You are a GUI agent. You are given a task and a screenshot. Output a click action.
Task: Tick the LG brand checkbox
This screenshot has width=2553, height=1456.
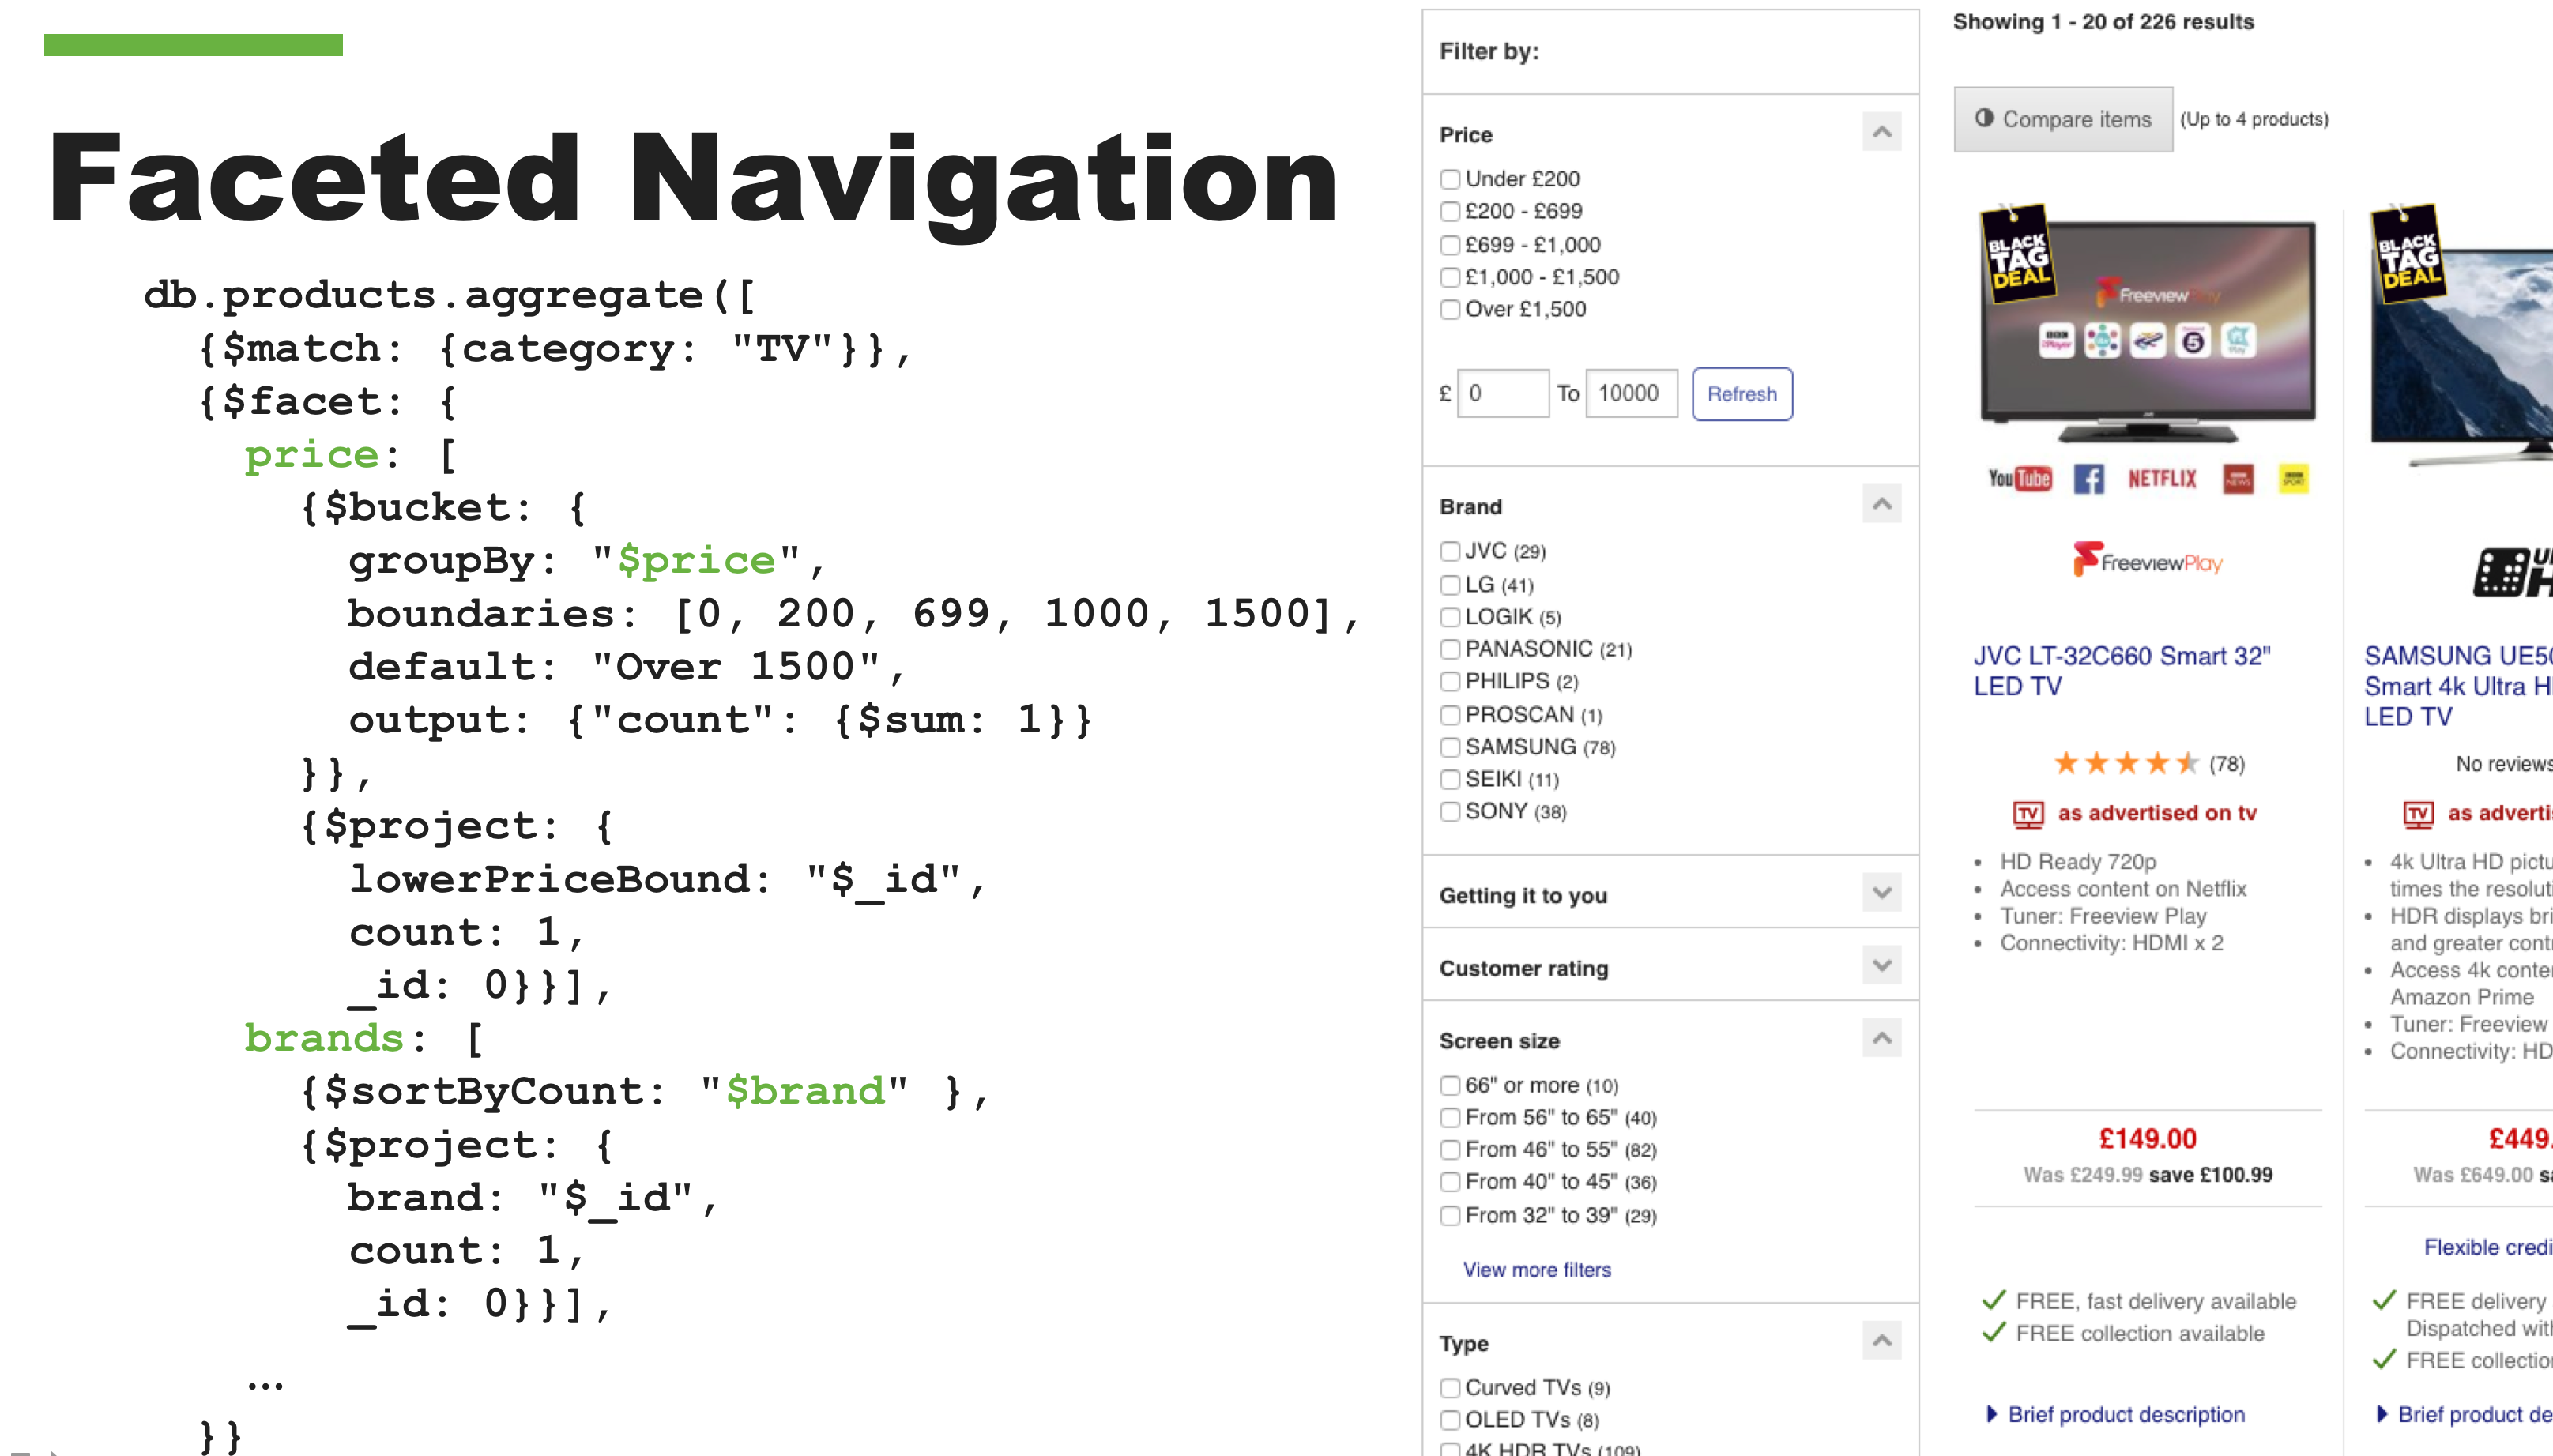1450,585
